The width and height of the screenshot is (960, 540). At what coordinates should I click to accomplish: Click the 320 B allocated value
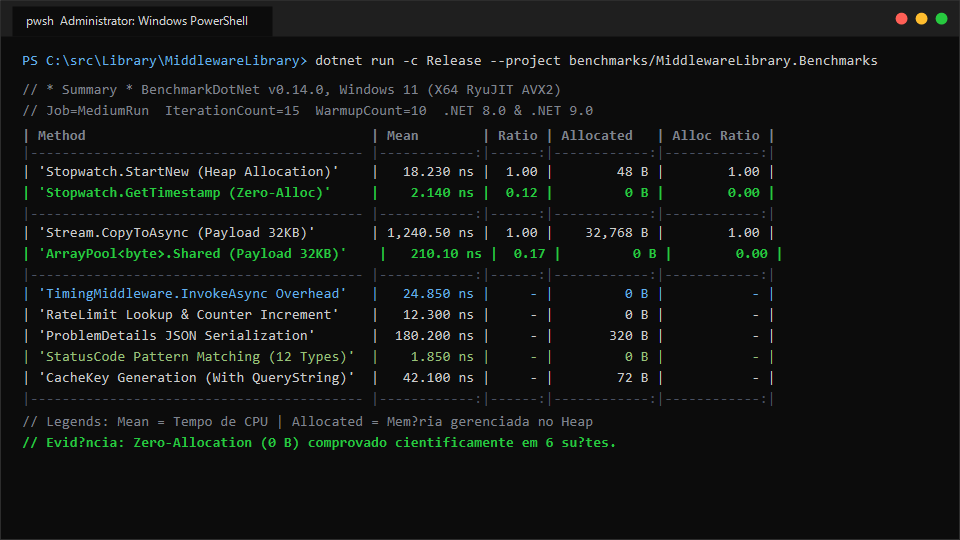(x=628, y=336)
